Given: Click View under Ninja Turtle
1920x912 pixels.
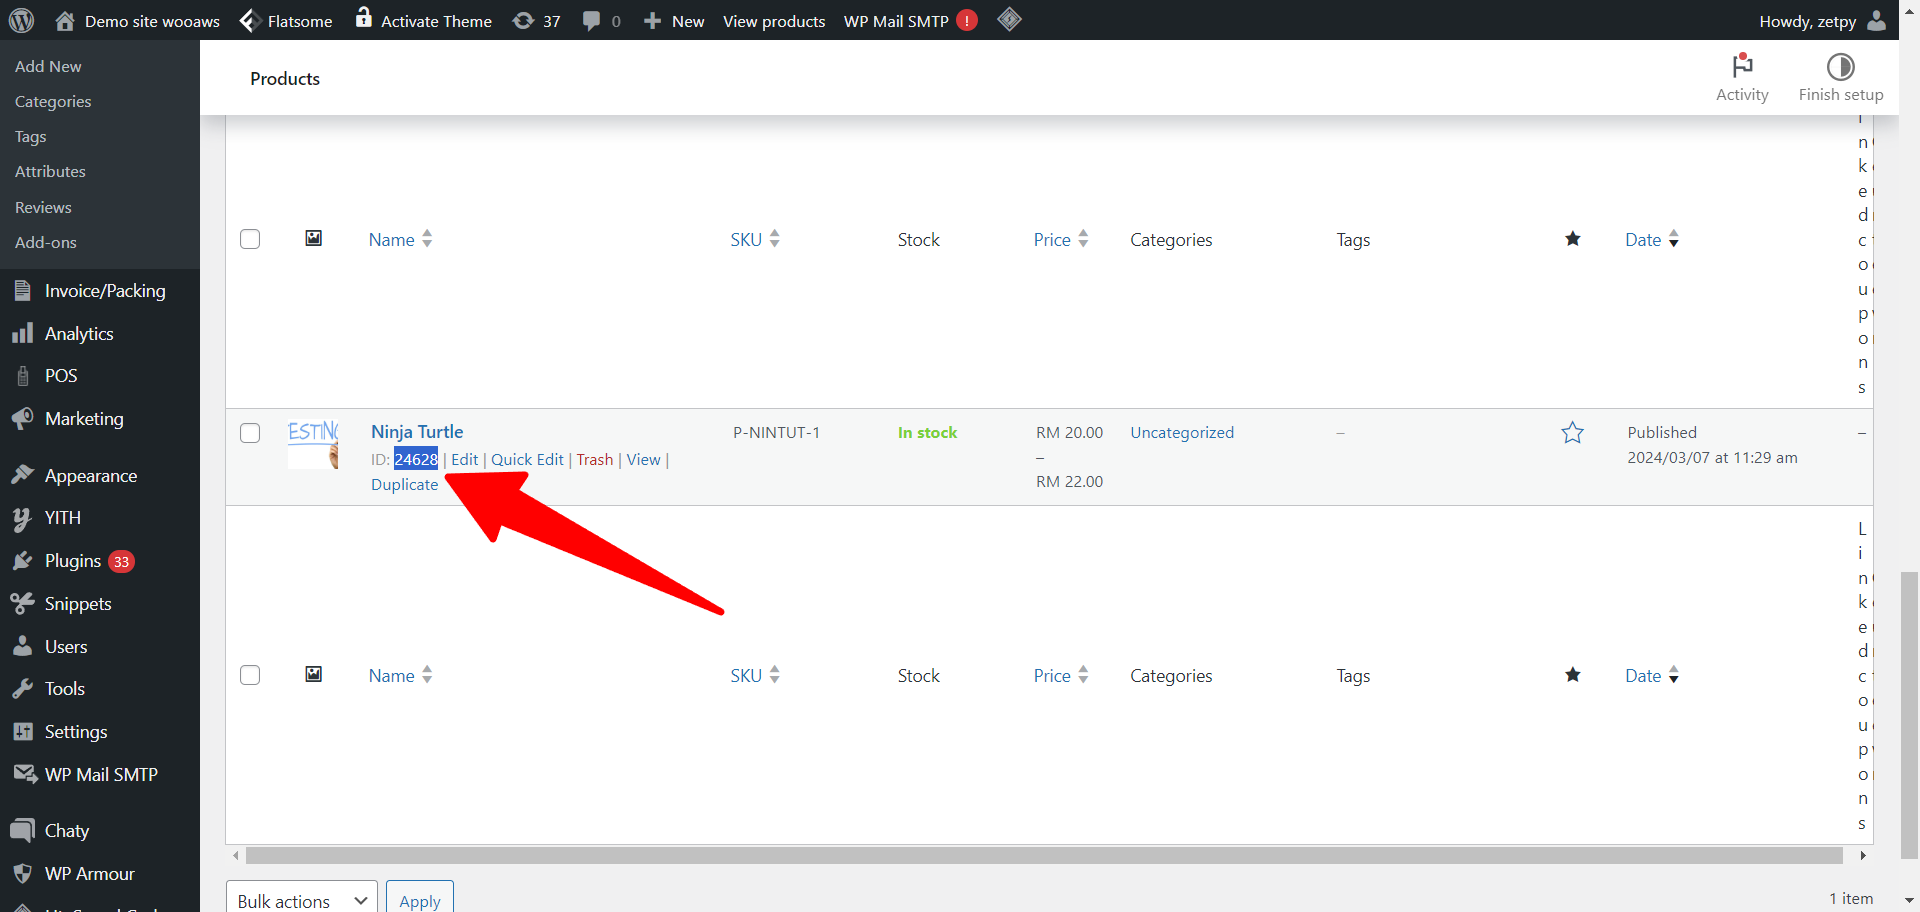Looking at the screenshot, I should tap(644, 459).
